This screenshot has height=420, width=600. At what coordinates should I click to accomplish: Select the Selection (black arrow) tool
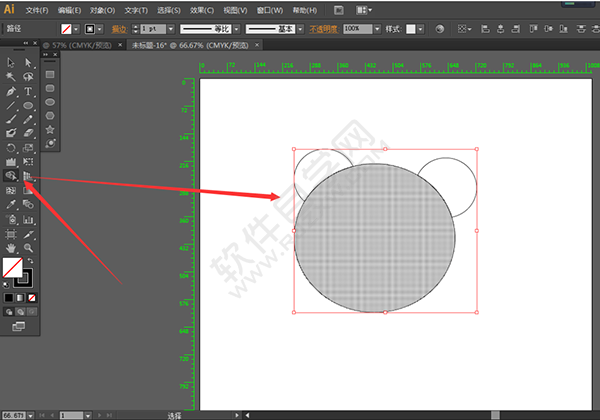(x=11, y=63)
